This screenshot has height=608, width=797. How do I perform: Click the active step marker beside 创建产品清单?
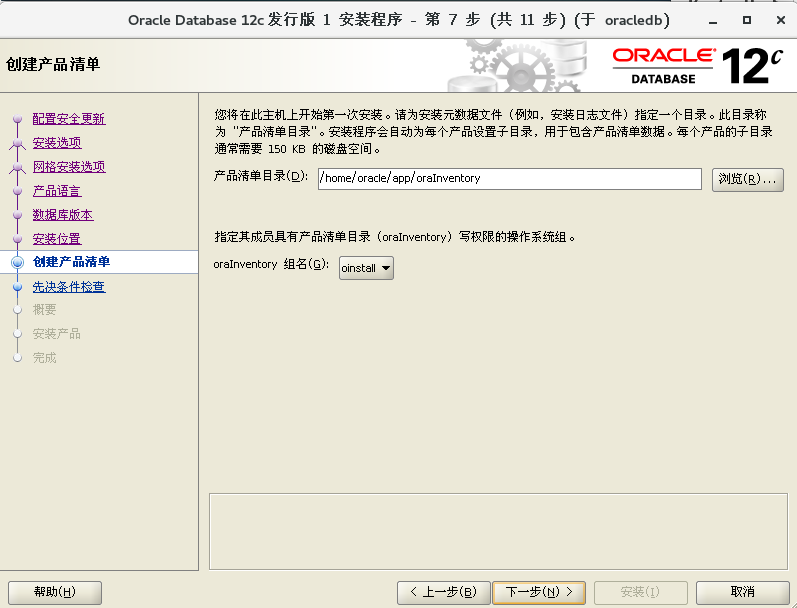pos(18,262)
